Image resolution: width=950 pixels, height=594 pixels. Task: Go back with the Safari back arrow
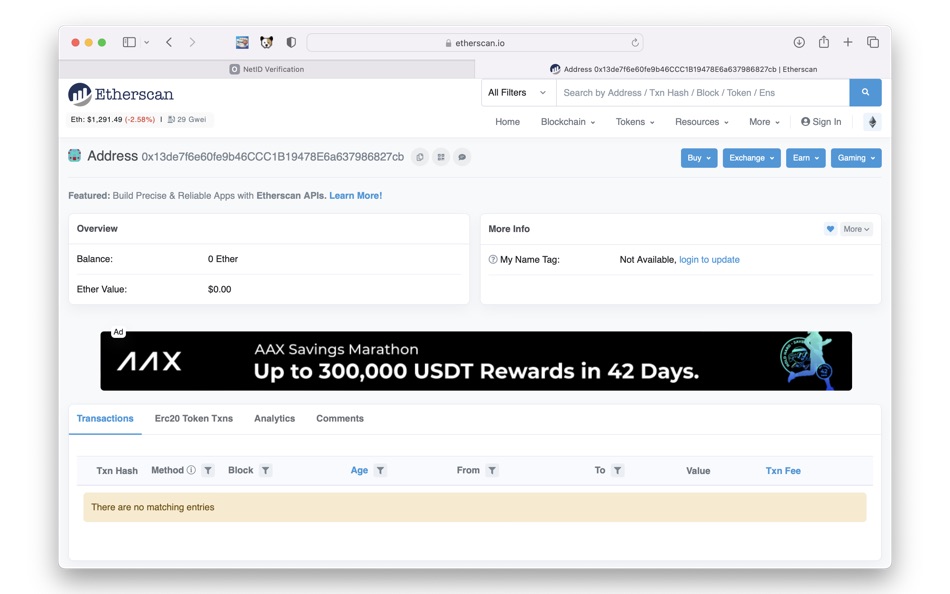[169, 42]
